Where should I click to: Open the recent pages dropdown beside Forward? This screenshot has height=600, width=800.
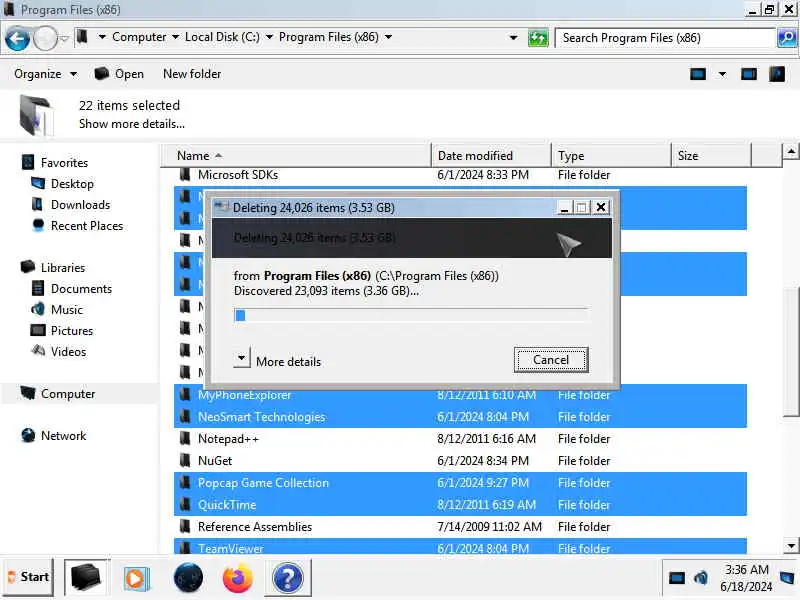tap(65, 39)
